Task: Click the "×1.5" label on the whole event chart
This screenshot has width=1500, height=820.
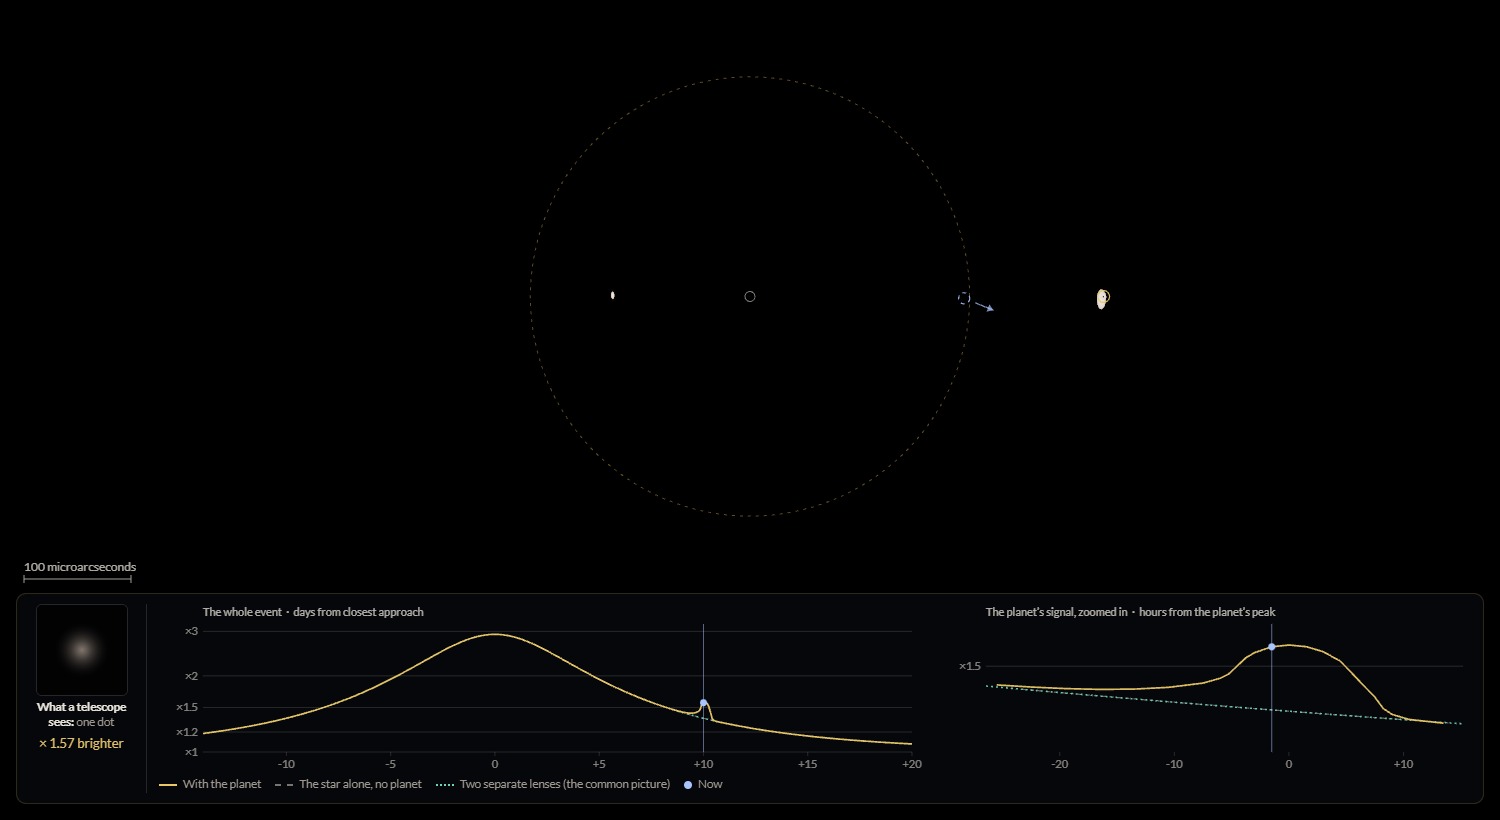Action: [x=187, y=707]
